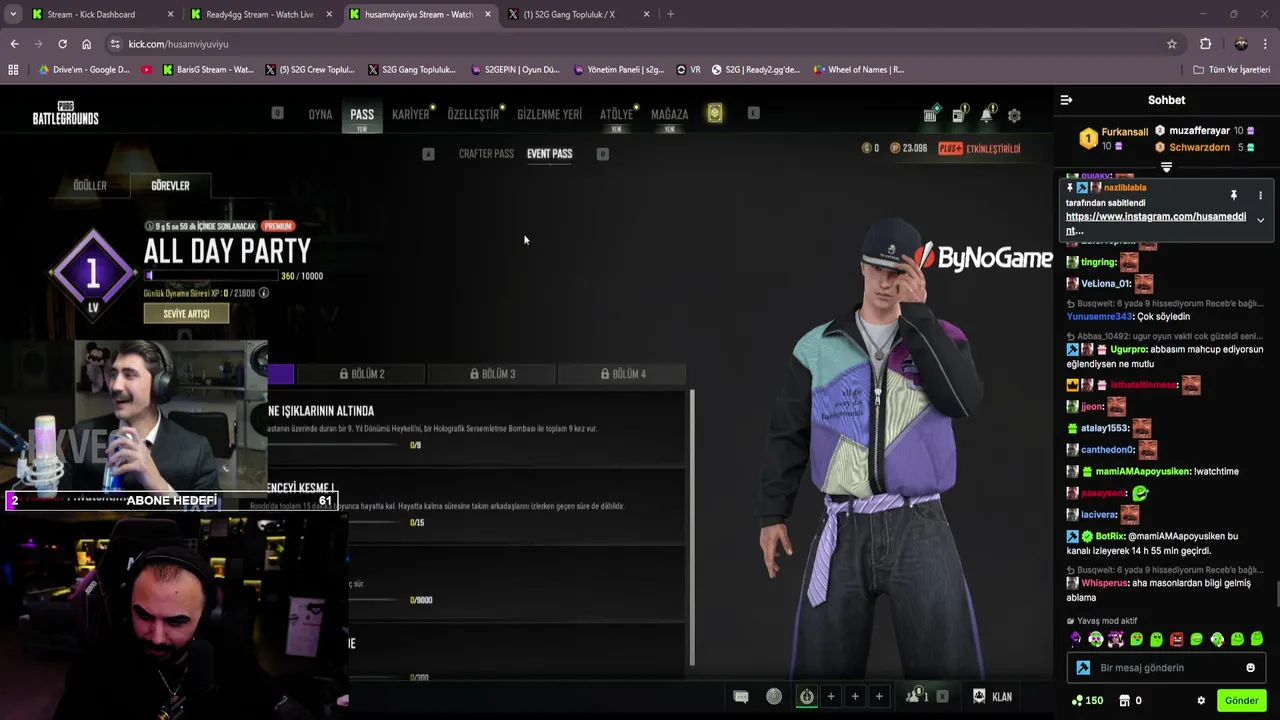Viewport: 1280px width, 720px height.
Task: Open chat settings gear next to Gönder
Action: [1201, 700]
